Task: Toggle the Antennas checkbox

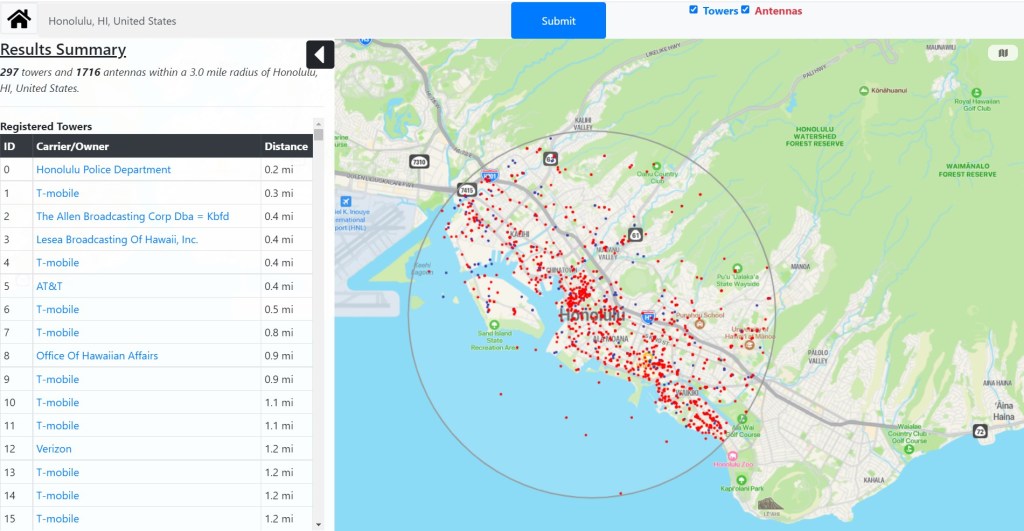Action: [745, 10]
